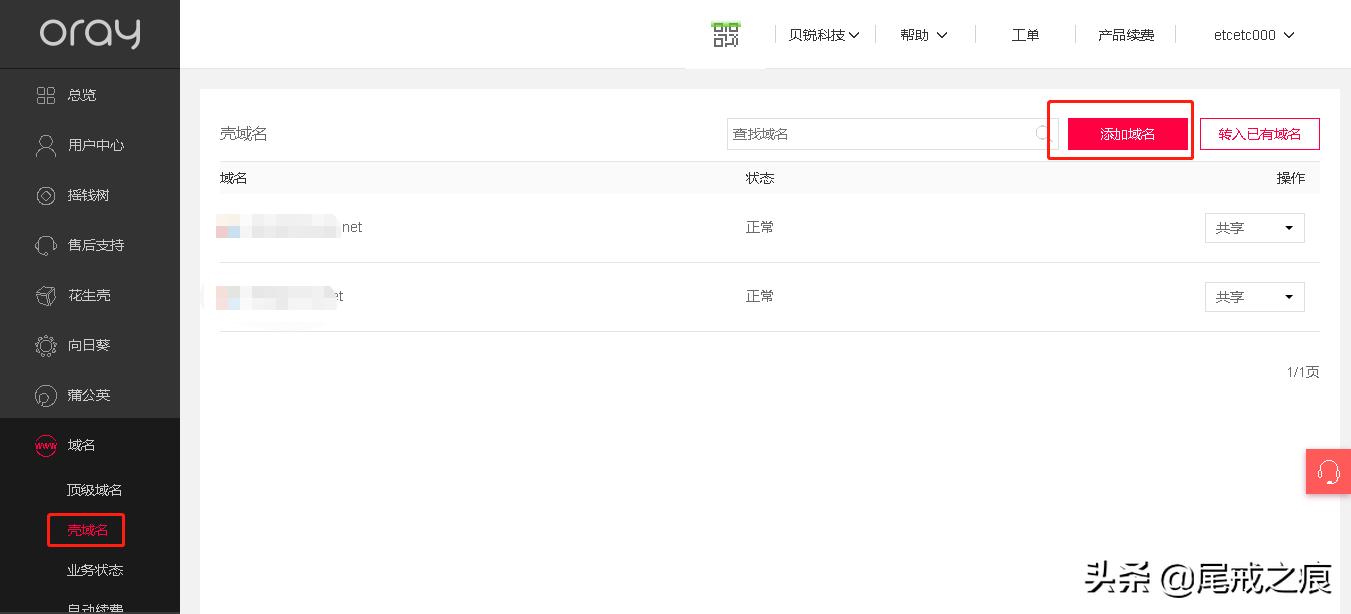Image resolution: width=1351 pixels, height=614 pixels.
Task: Click the 转入已有域名 button
Action: (x=1260, y=134)
